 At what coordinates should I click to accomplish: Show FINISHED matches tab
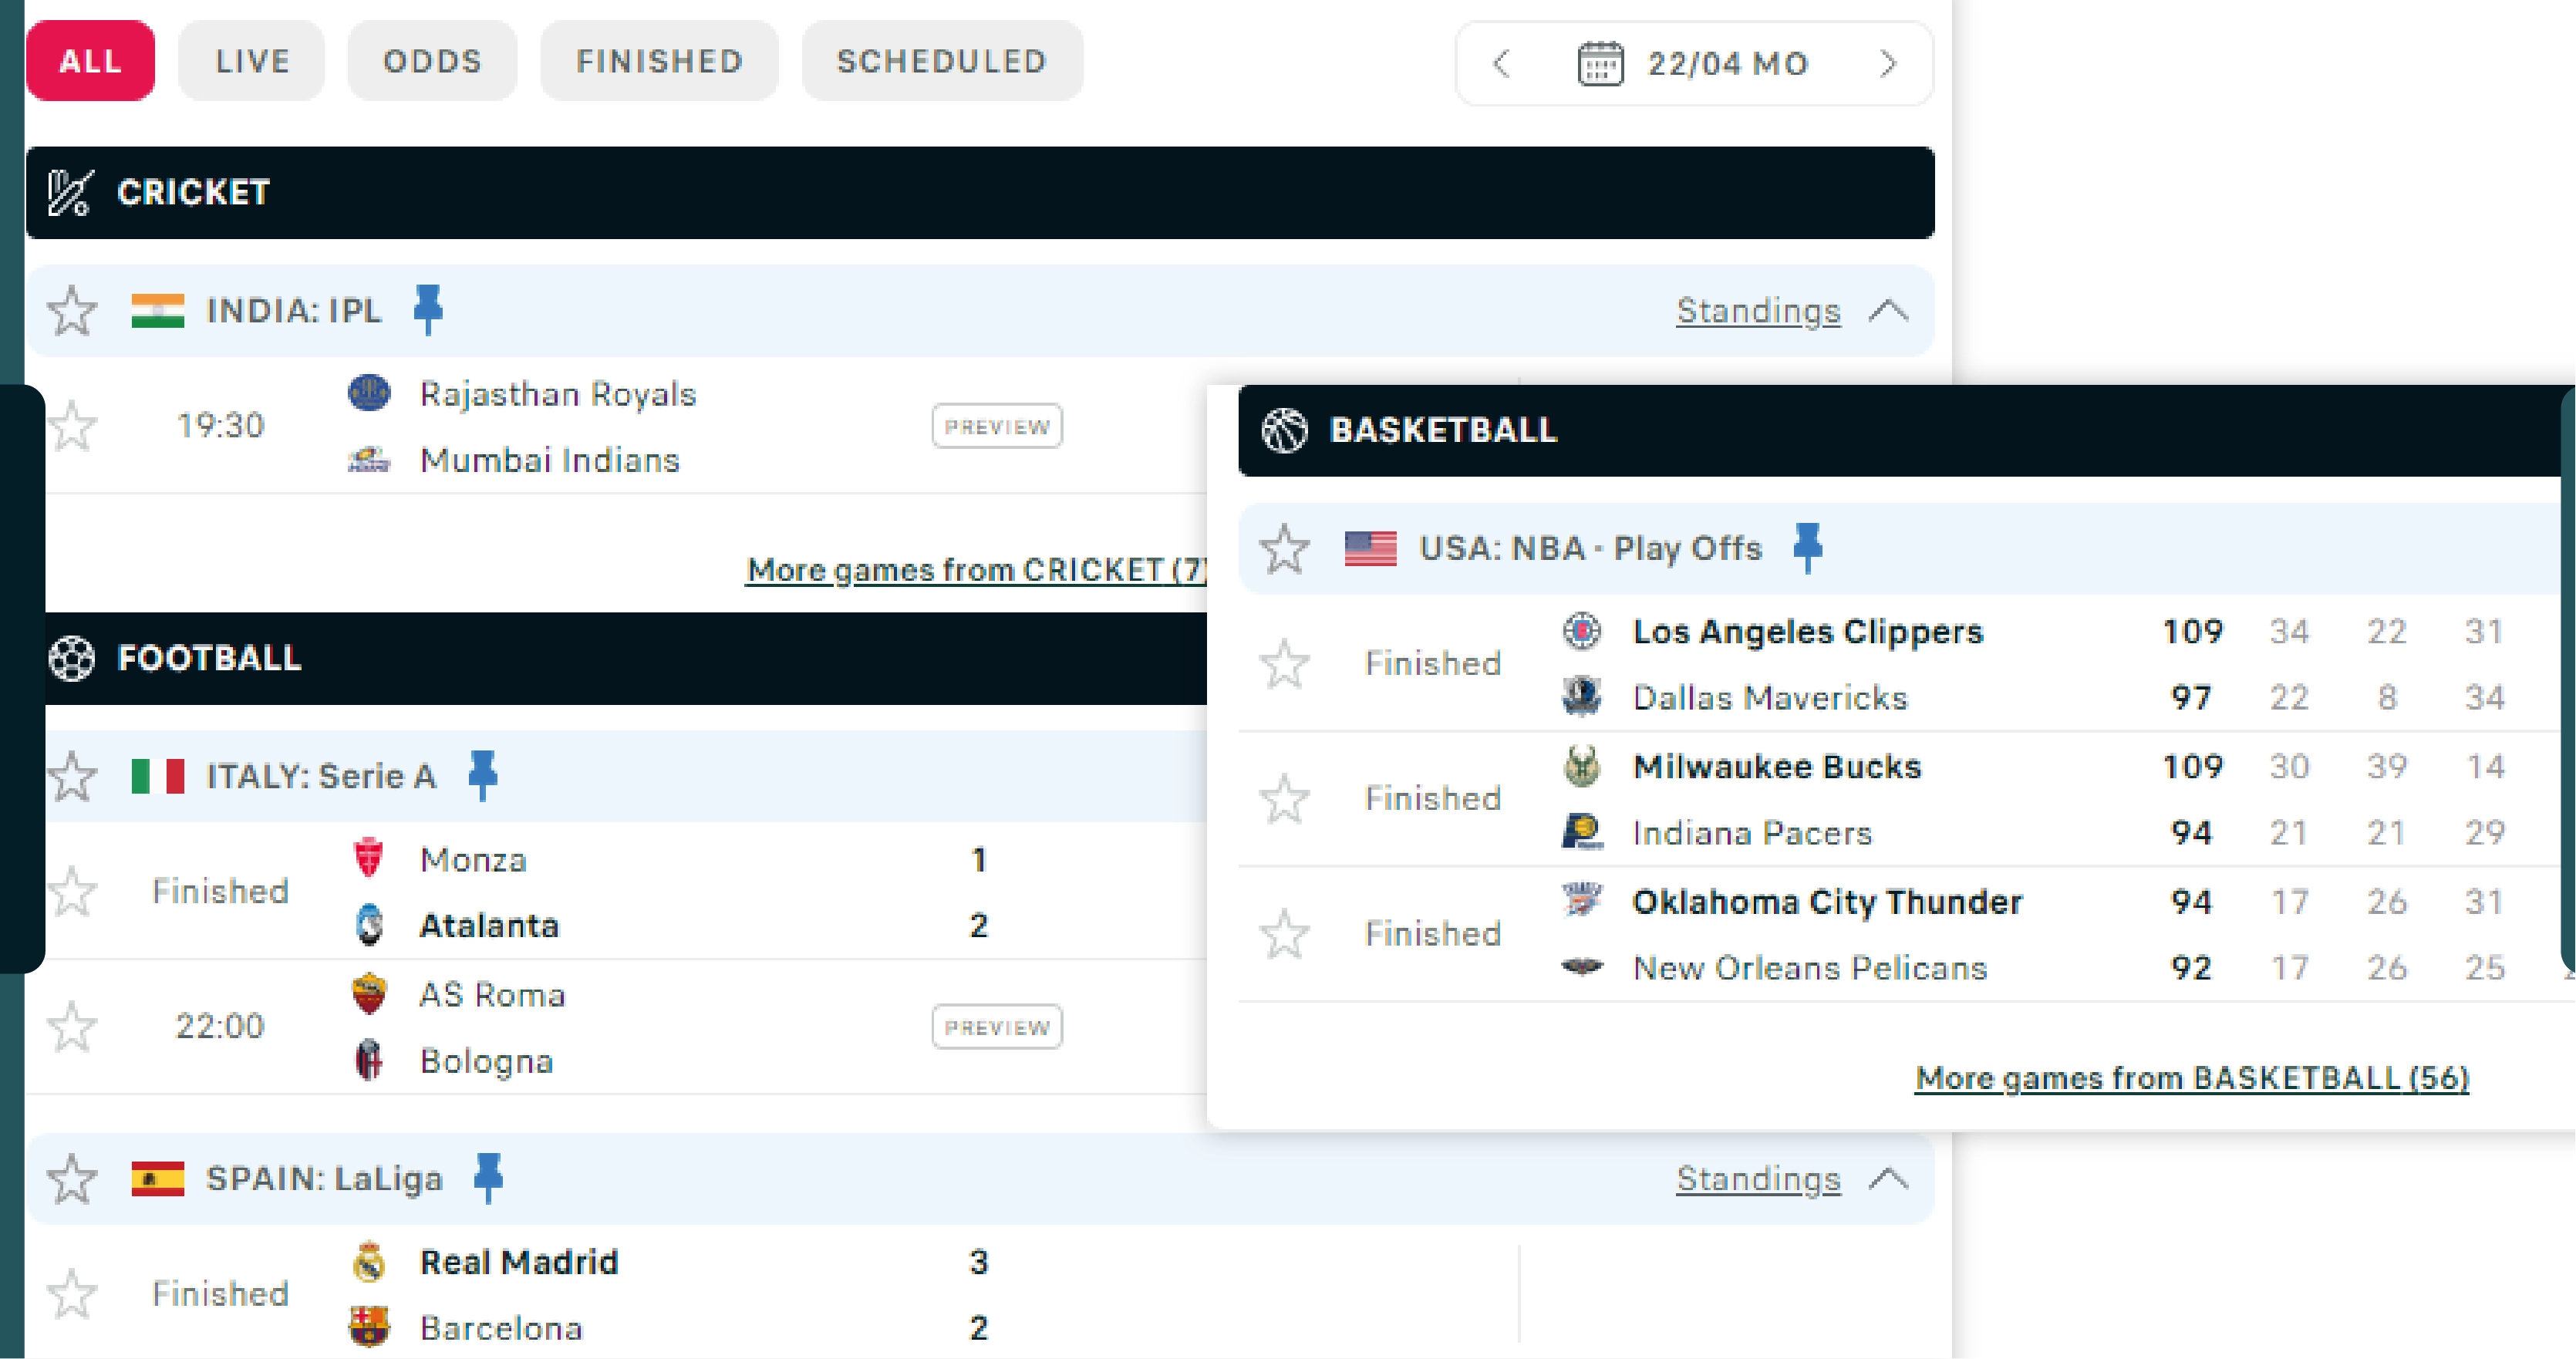coord(660,61)
